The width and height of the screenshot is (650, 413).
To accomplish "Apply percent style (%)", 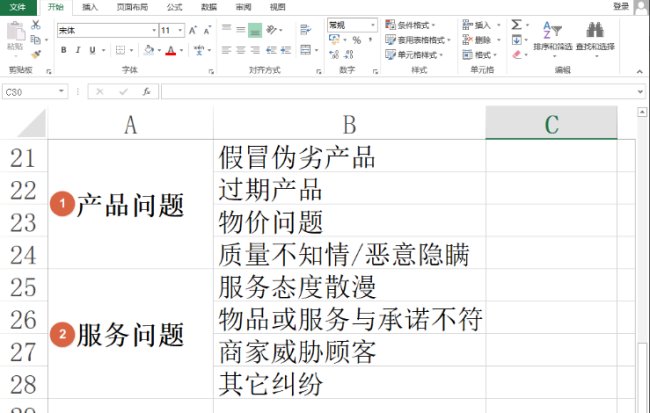I will point(357,40).
